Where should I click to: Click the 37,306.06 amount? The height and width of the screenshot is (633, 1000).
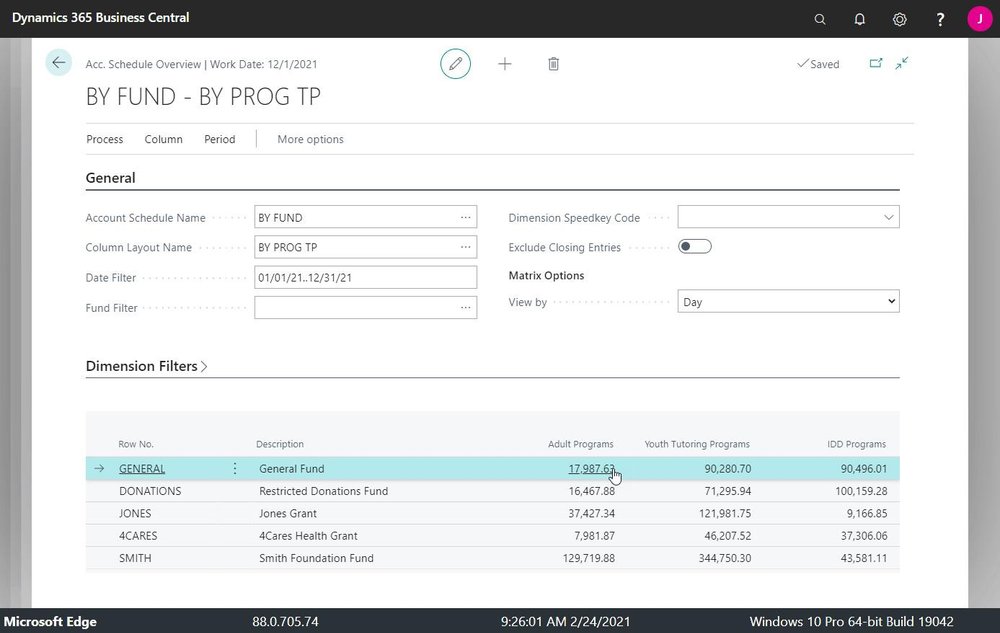coord(864,535)
